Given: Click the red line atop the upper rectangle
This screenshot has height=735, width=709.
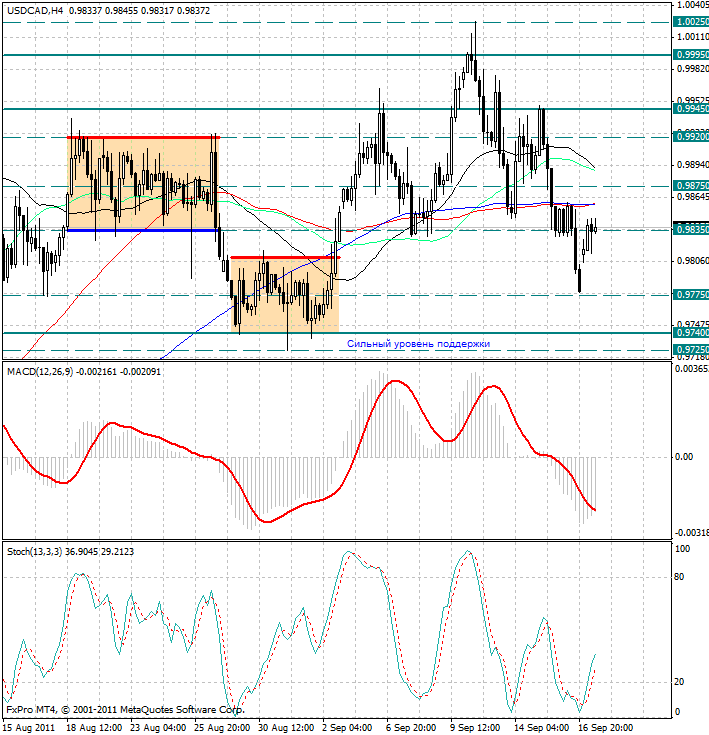Looking at the screenshot, I should 142,137.
